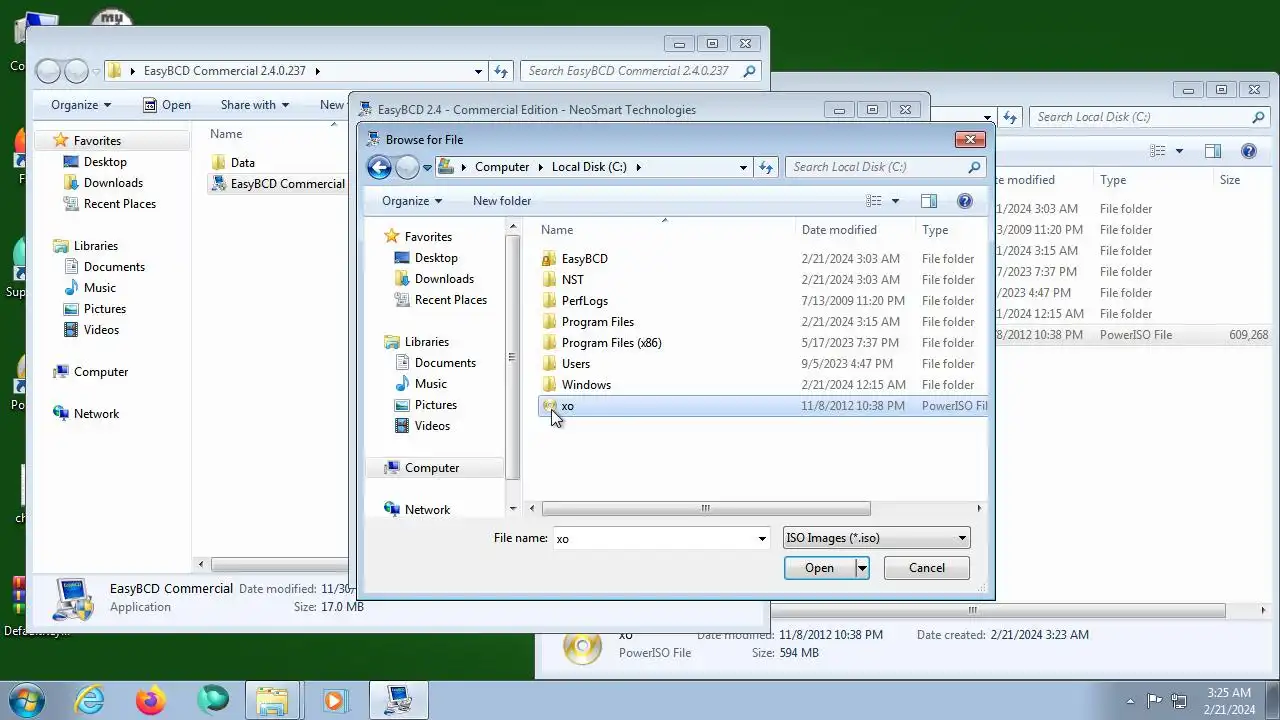The image size is (1280, 720).
Task: Click the Forward arrow in Browse for File dialog
Action: pyautogui.click(x=407, y=167)
